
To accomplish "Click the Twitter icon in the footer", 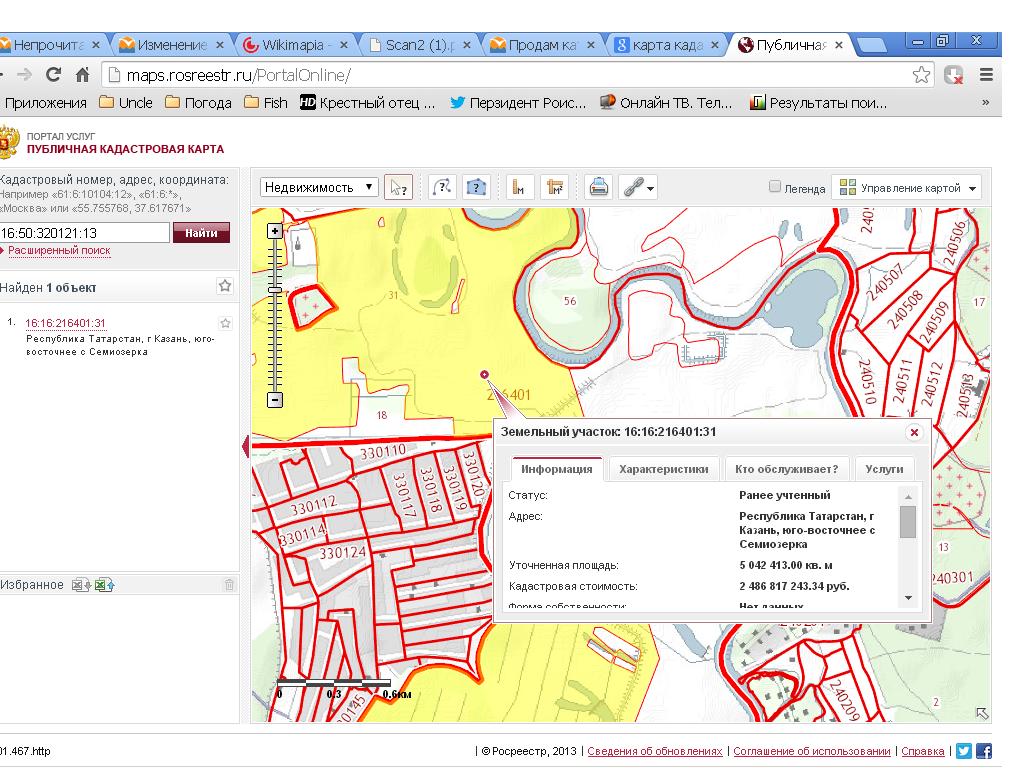I will point(964,751).
